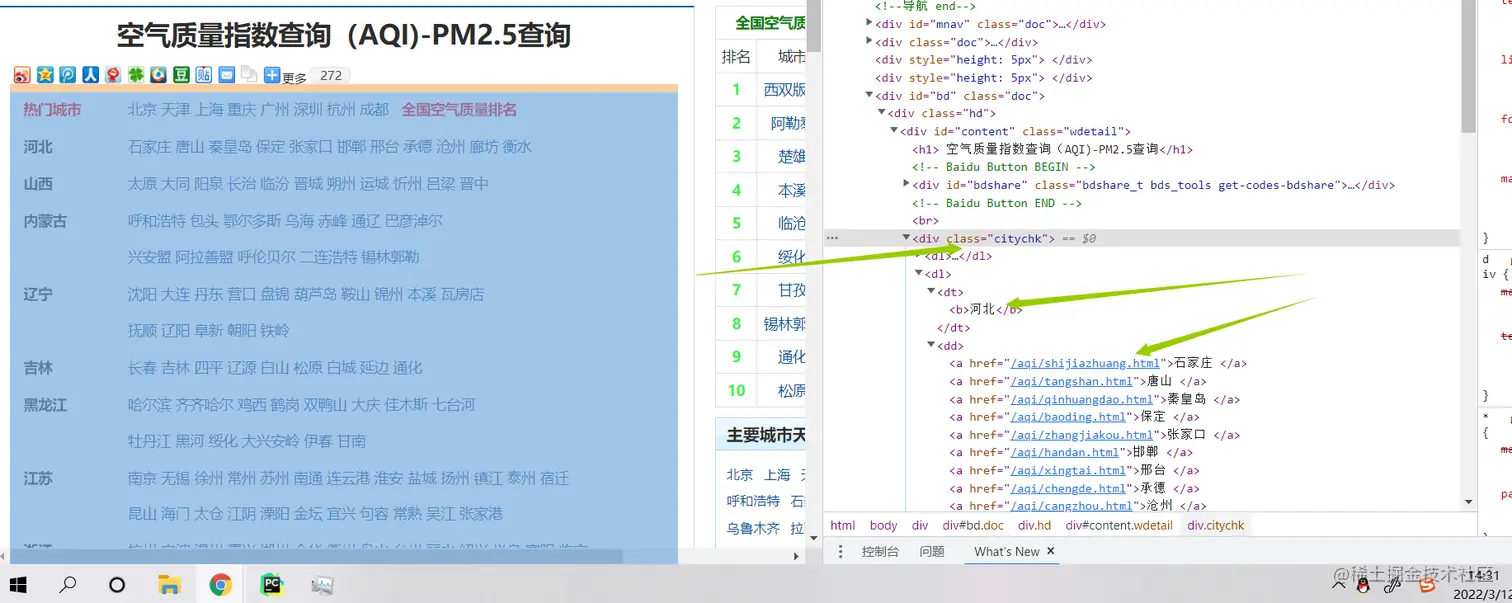Show hidden system tray icons

1339,585
